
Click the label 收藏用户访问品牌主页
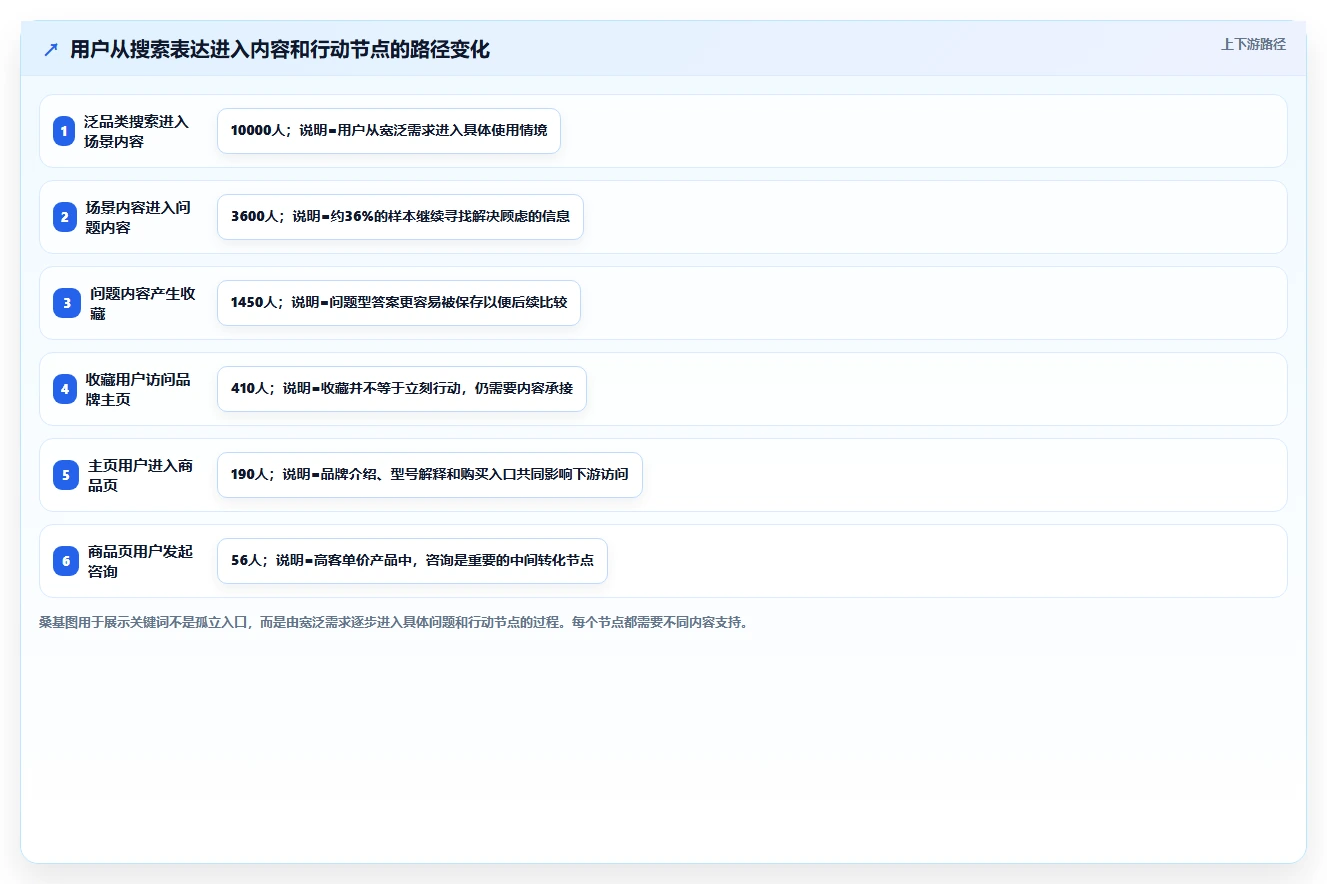click(138, 389)
